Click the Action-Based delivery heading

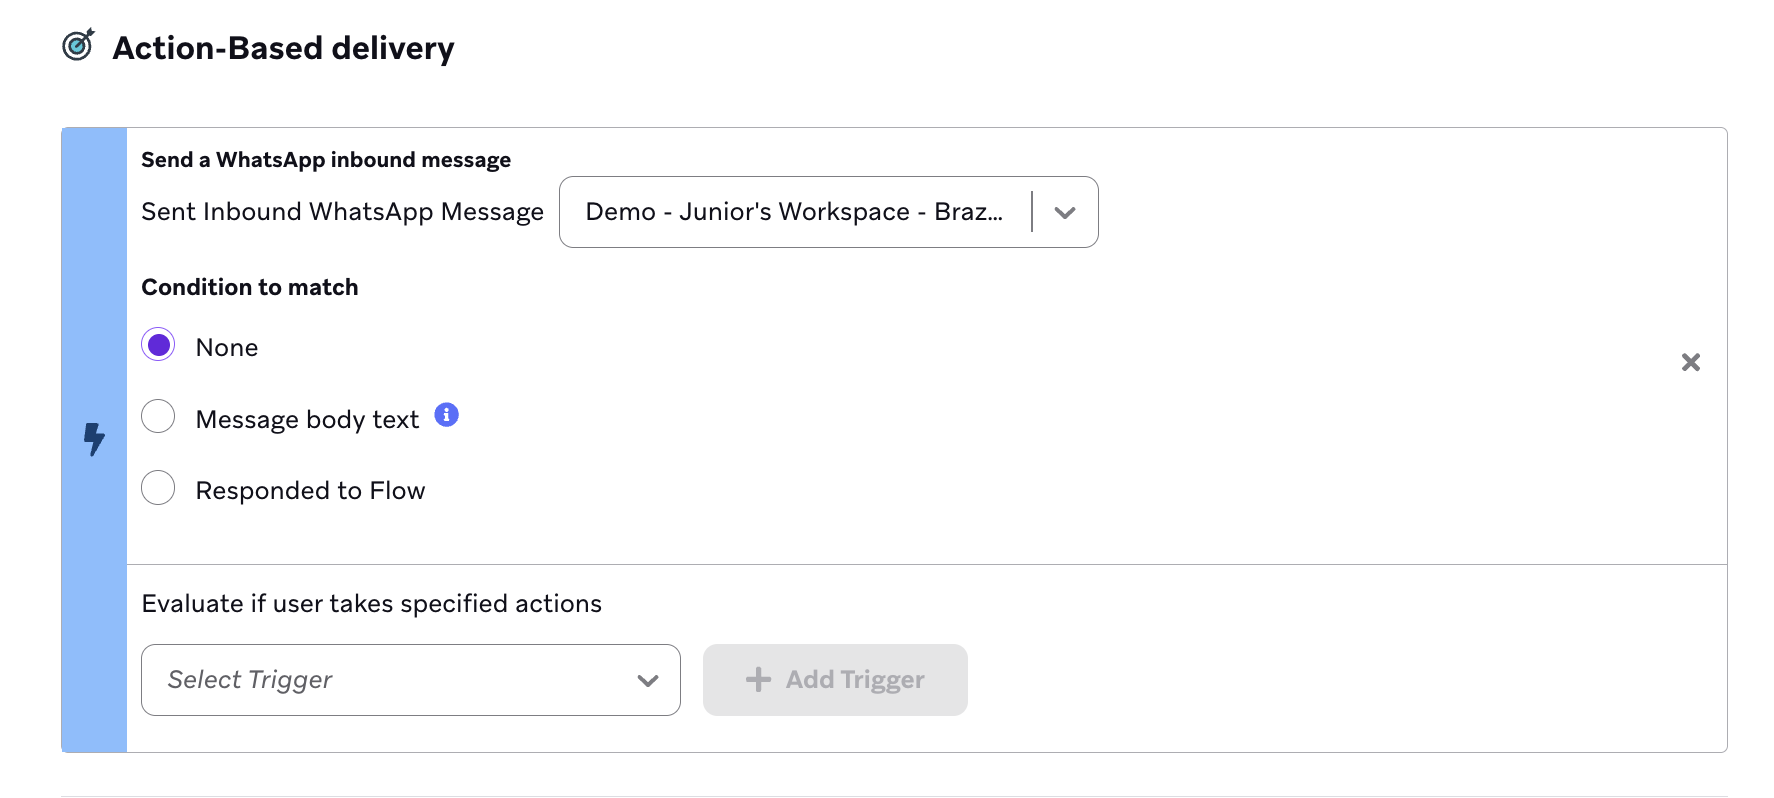click(x=283, y=48)
